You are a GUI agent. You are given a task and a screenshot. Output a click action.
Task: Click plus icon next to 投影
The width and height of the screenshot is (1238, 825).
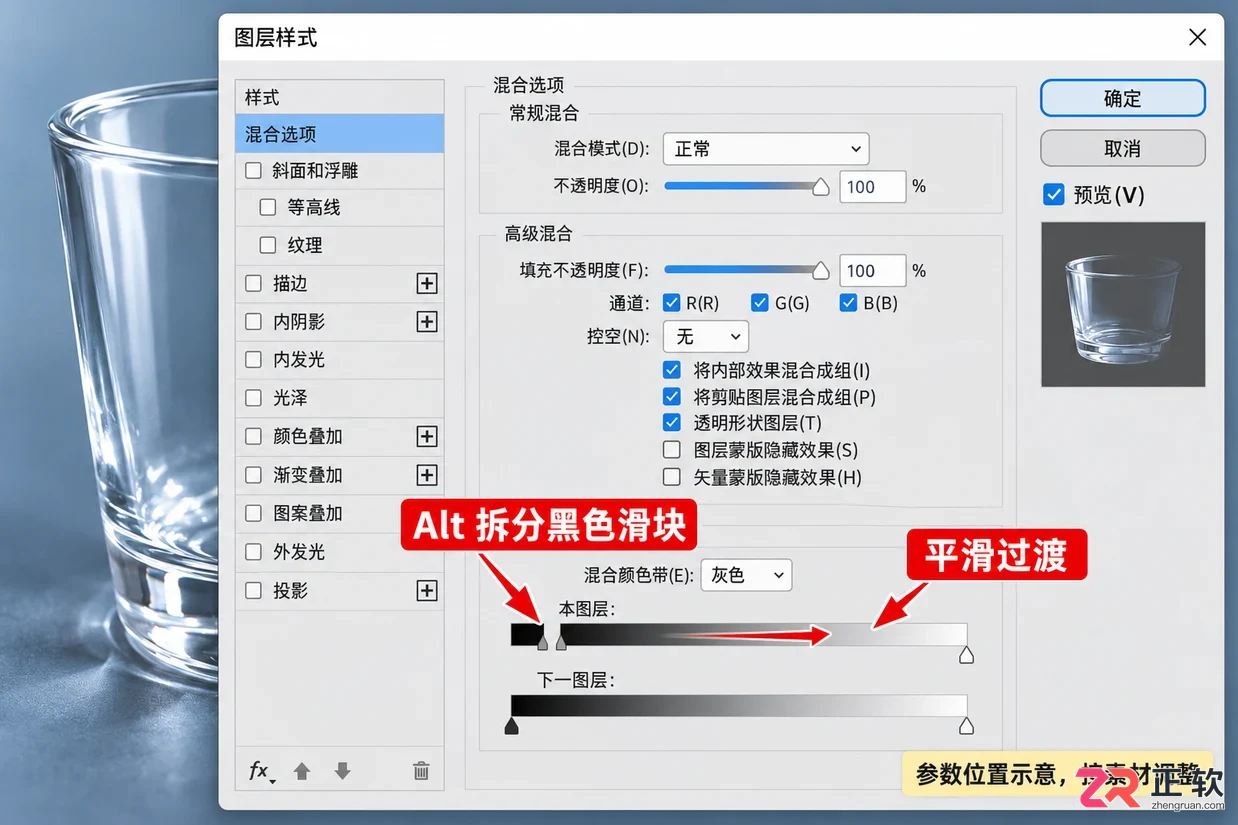427,591
